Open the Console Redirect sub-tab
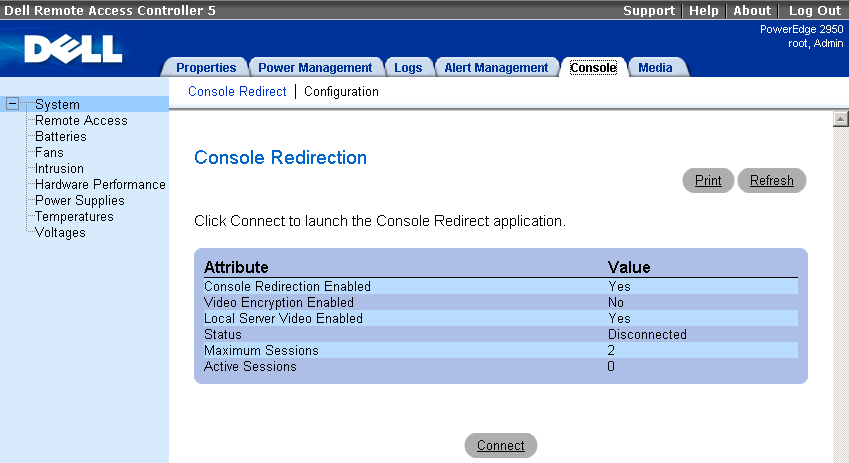 coord(237,91)
